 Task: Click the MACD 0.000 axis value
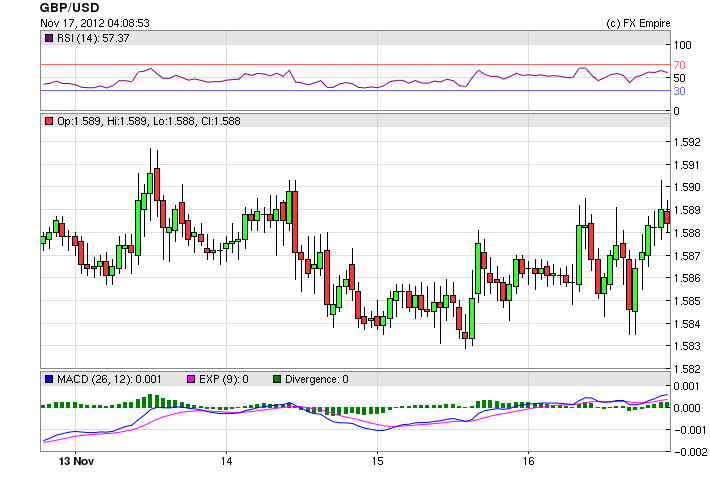click(687, 408)
